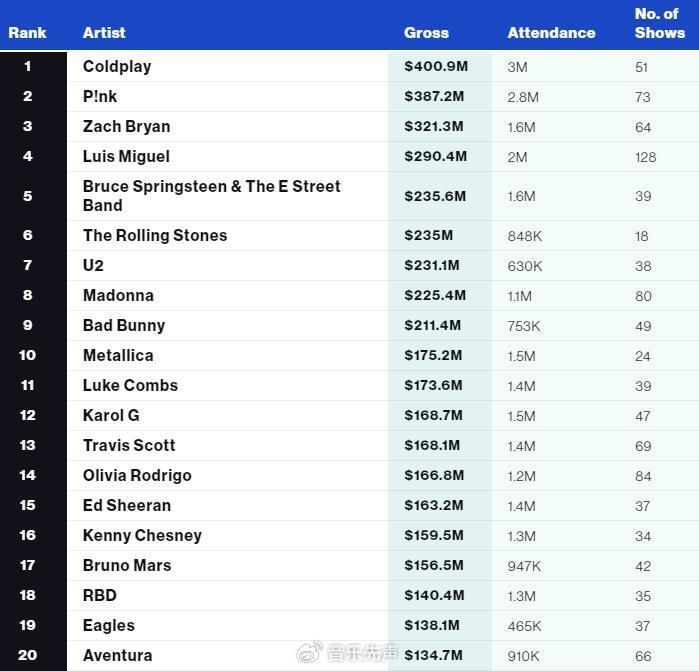
Task: Click Travis Scott in rank 13
Action: (129, 445)
